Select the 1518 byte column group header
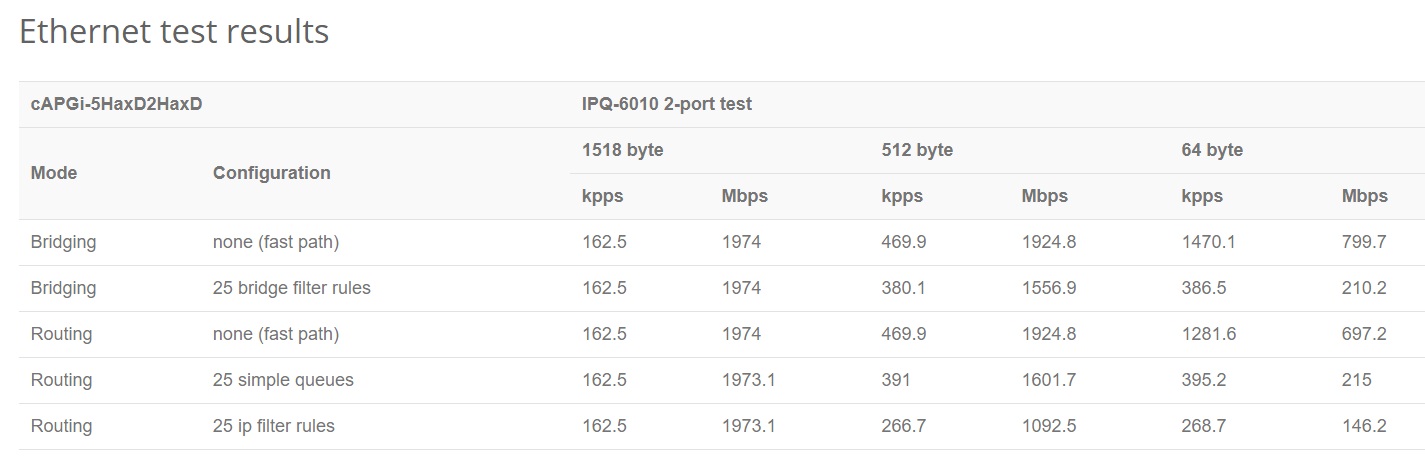 [622, 150]
